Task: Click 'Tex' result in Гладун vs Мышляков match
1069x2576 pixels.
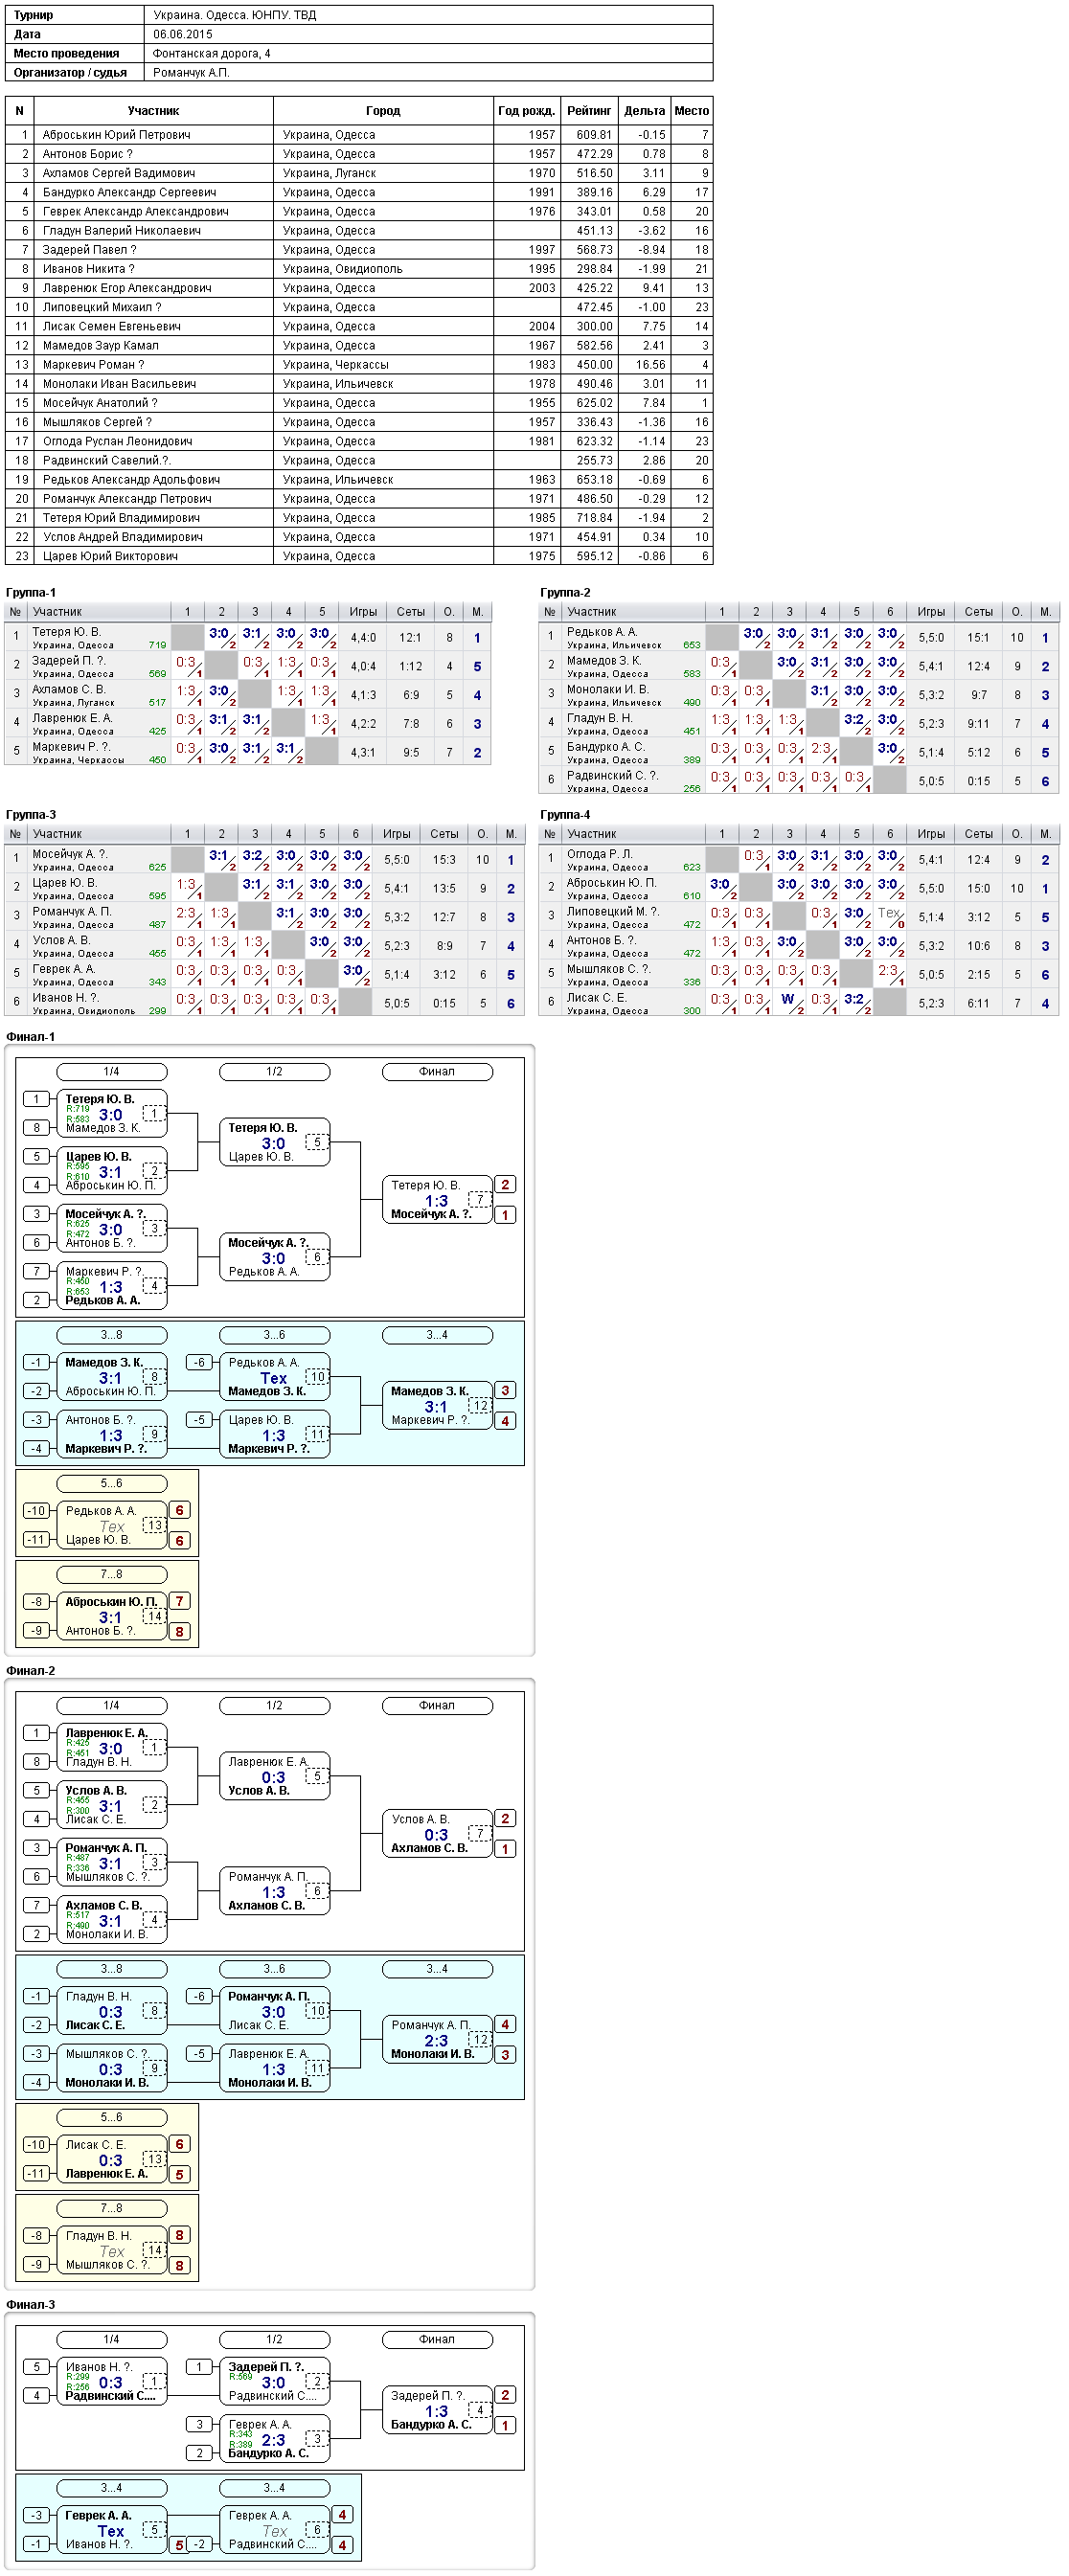Action: (x=112, y=2252)
